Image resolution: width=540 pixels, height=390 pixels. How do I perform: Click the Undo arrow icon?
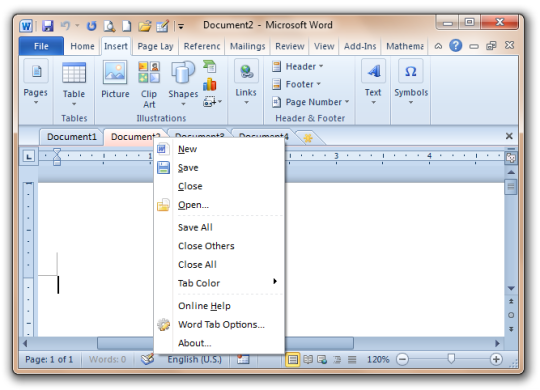pos(65,25)
